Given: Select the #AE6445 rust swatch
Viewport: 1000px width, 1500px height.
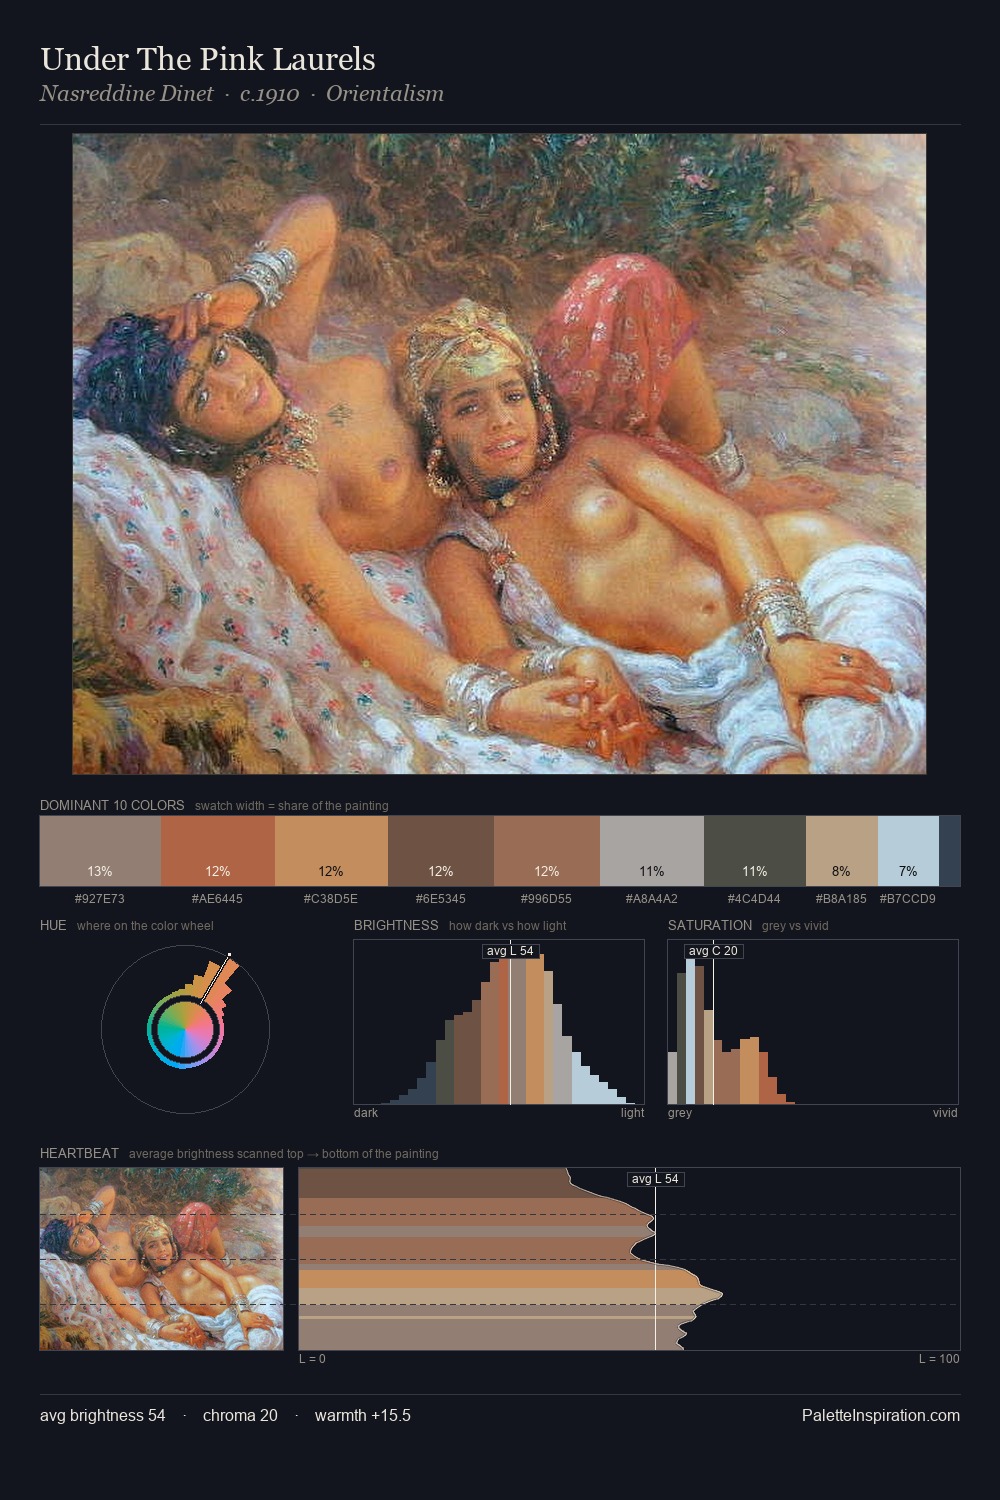Looking at the screenshot, I should 218,851.
